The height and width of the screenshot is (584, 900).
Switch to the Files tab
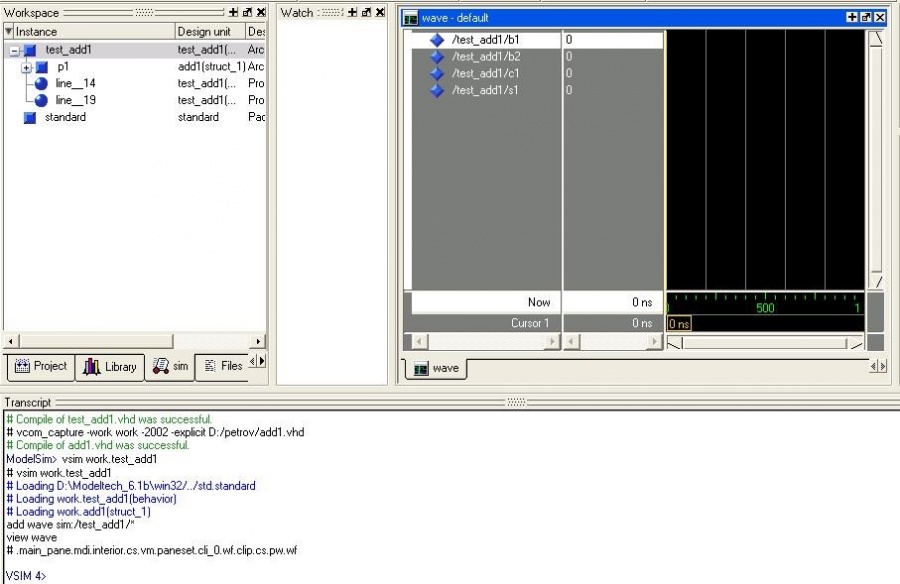[222, 366]
